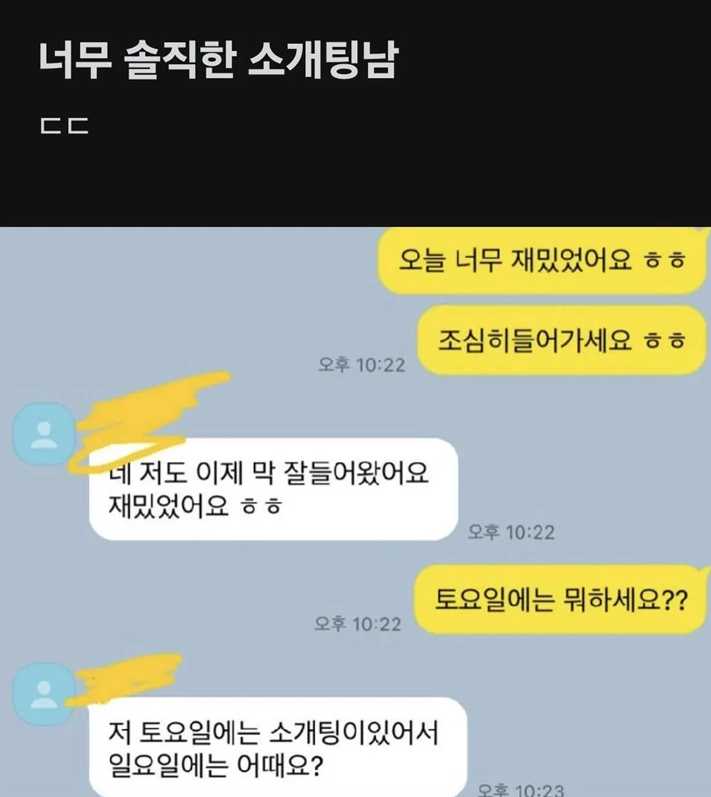The height and width of the screenshot is (797, 711).
Task: Click the 오후 10:23 timestamp at the bottom
Action: point(521,789)
